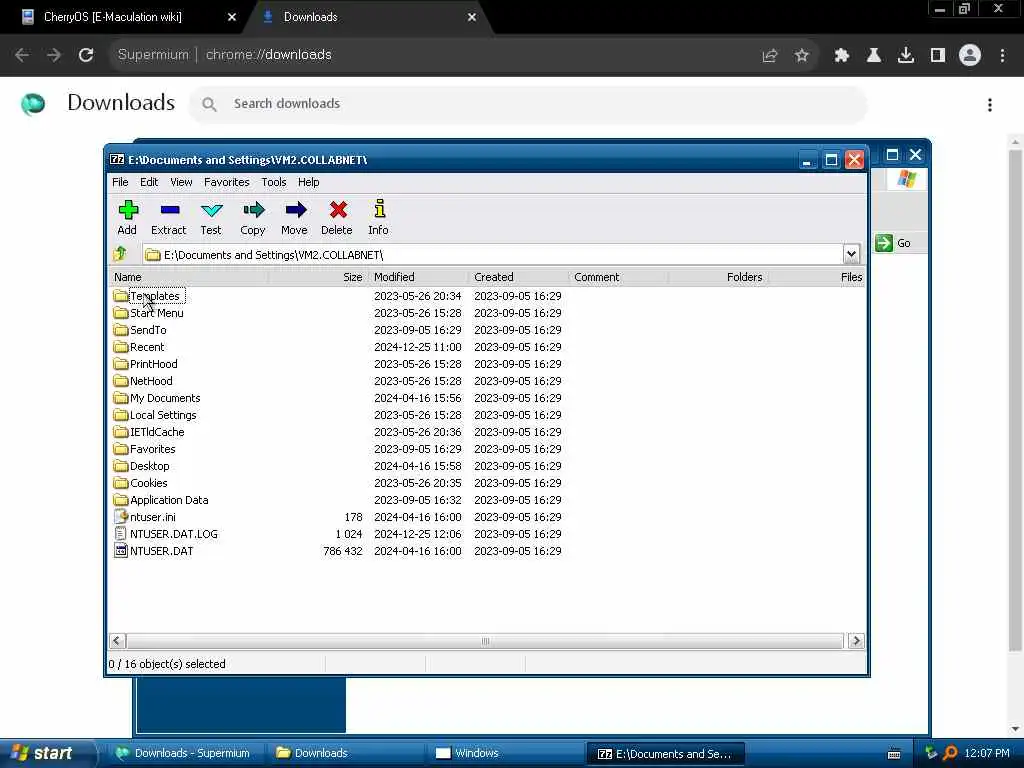This screenshot has height=768, width=1024.
Task: Run Test from the 7-Zip toolbar
Action: tap(211, 217)
